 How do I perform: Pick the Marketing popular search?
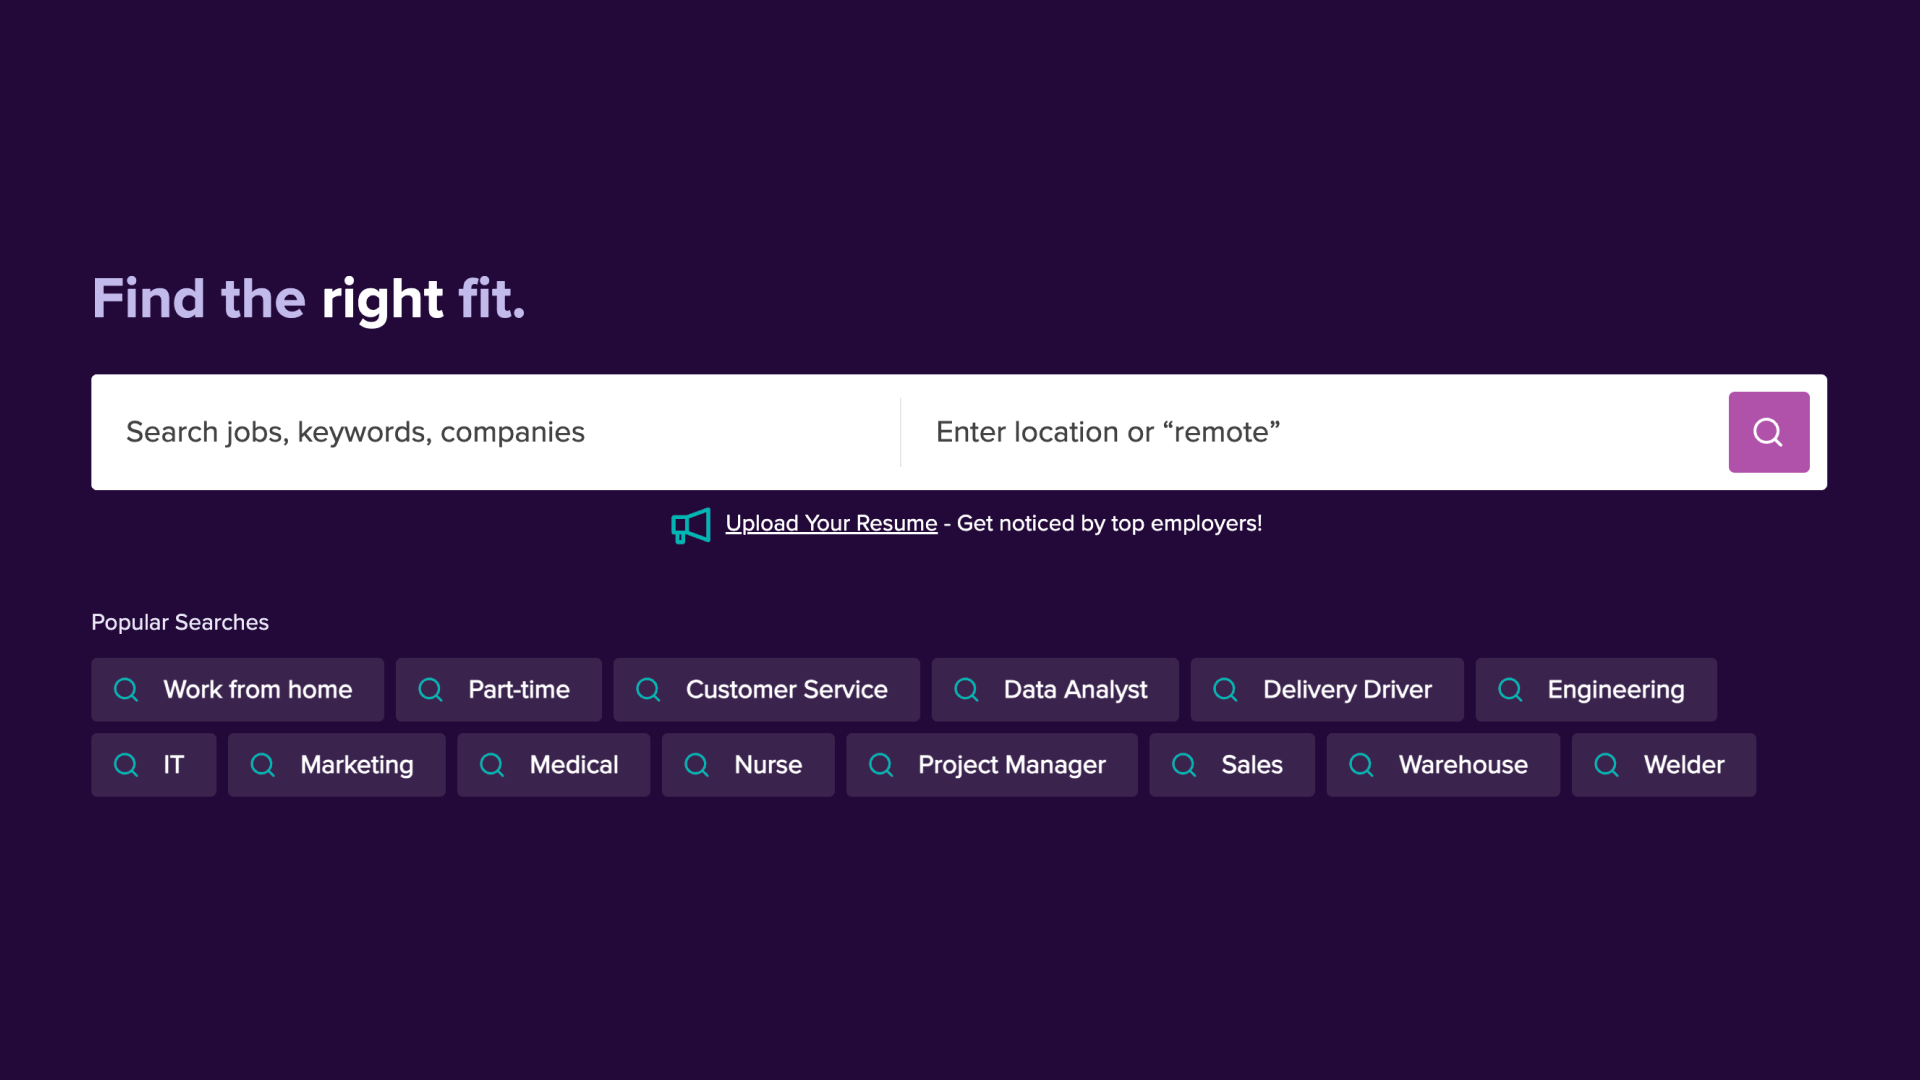click(x=337, y=765)
